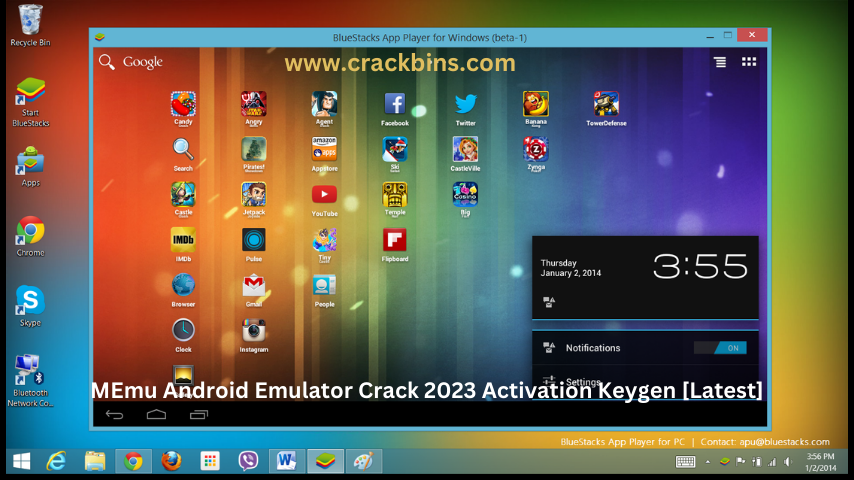The image size is (854, 480).
Task: Open the Apps desktop shortcut
Action: click(30, 167)
